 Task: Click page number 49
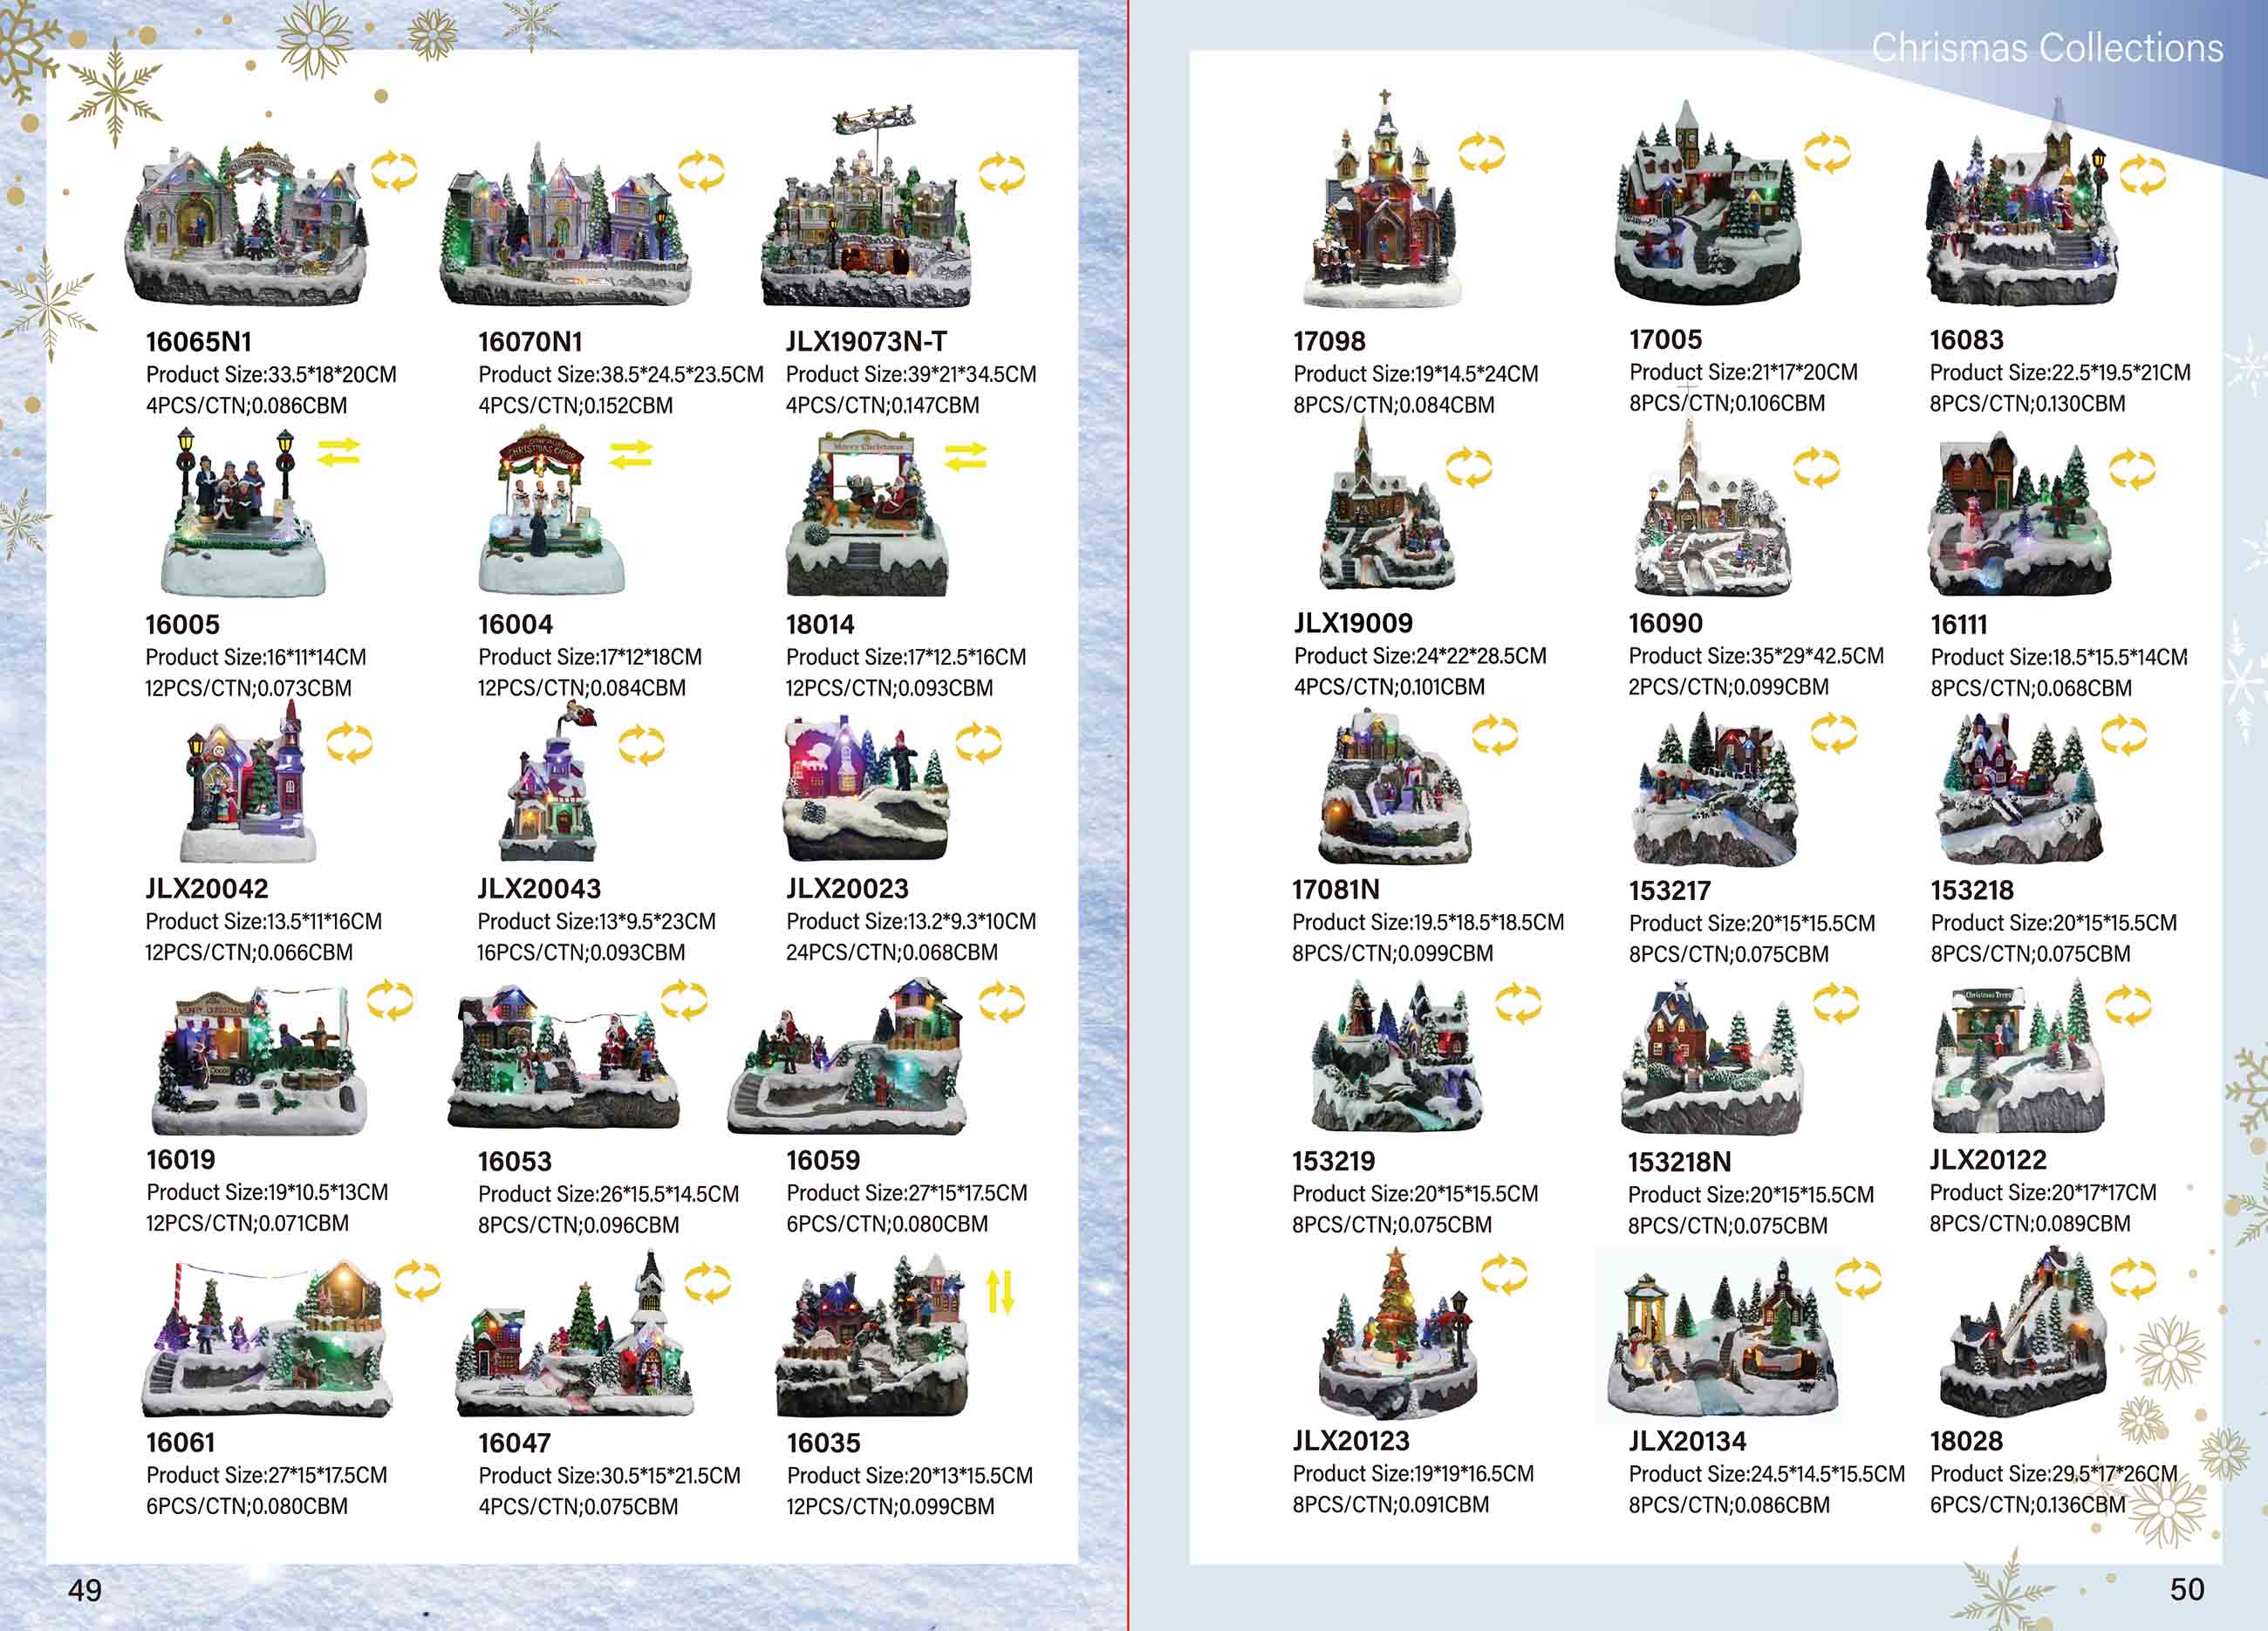click(x=85, y=1590)
